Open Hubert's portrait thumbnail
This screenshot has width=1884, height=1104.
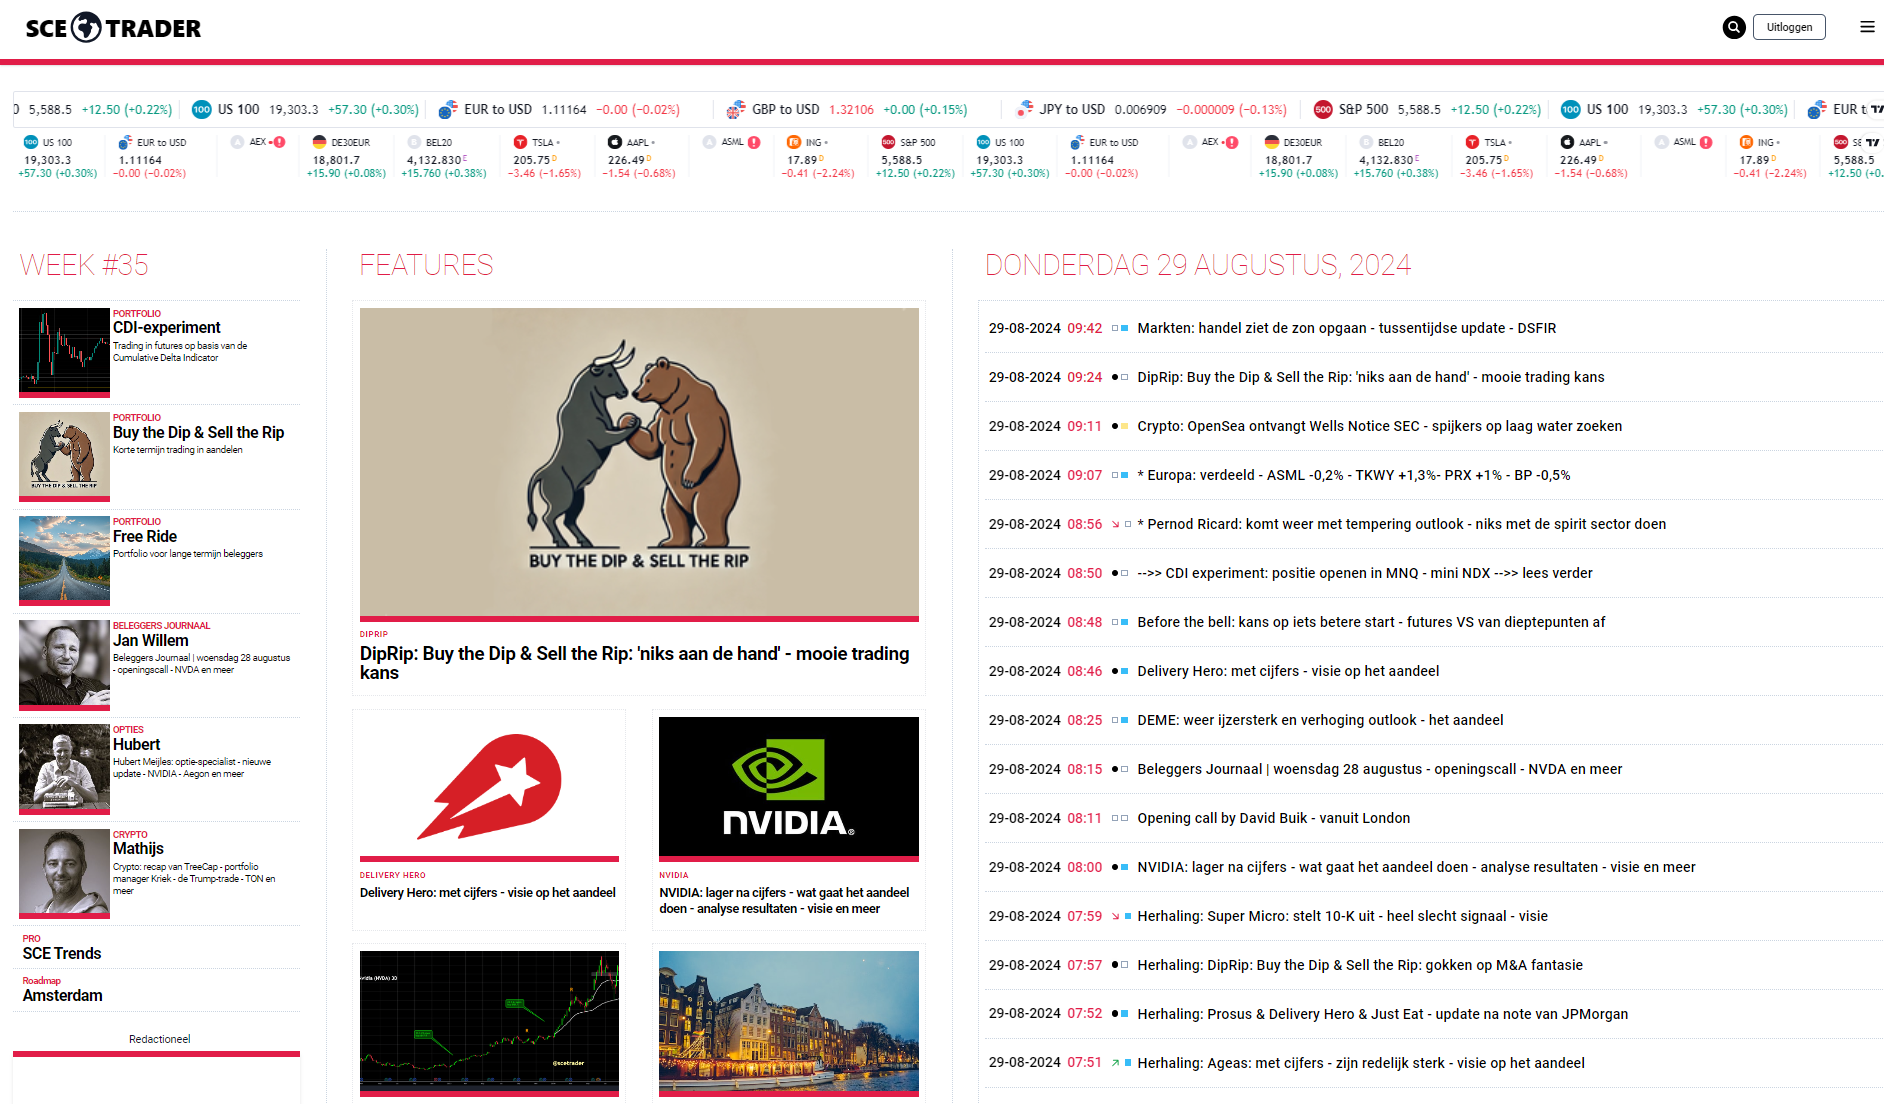(64, 767)
